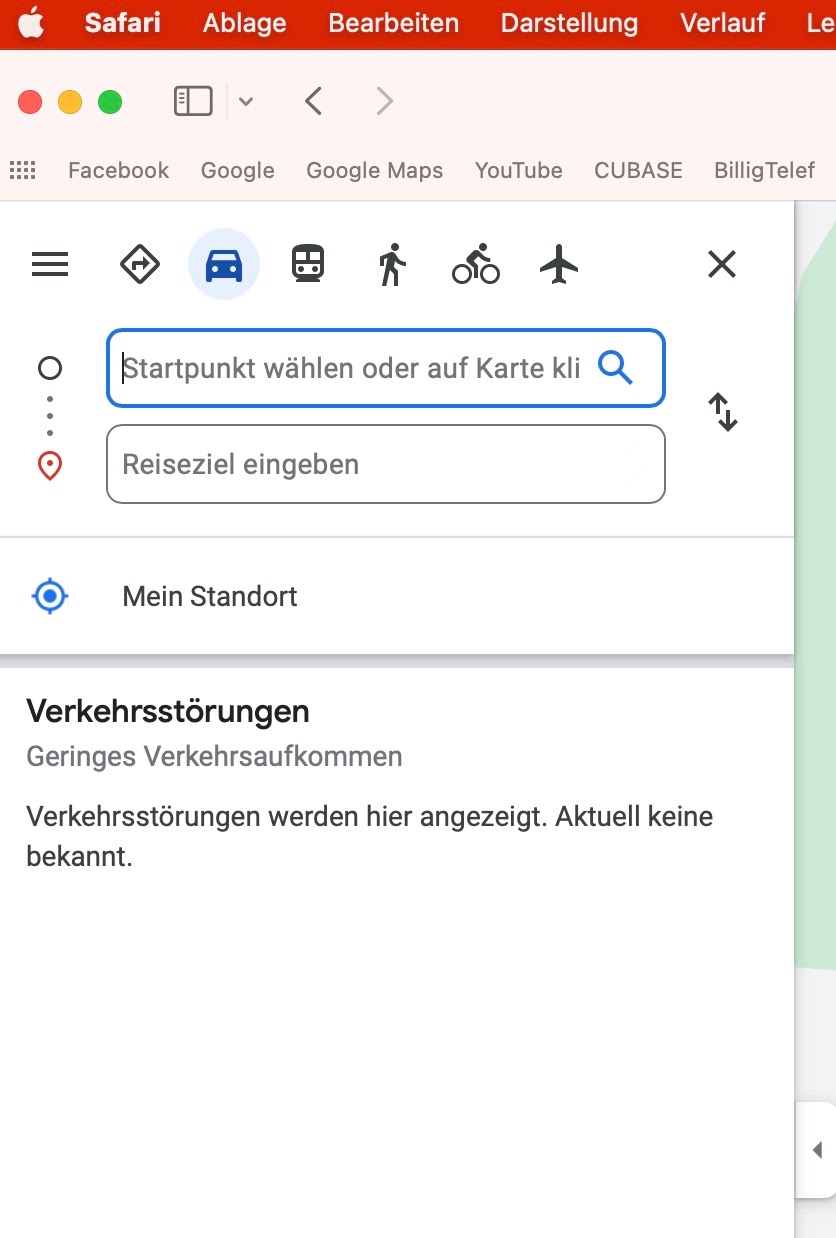The image size is (836, 1238).
Task: Go back to previous page
Action: pyautogui.click(x=313, y=101)
